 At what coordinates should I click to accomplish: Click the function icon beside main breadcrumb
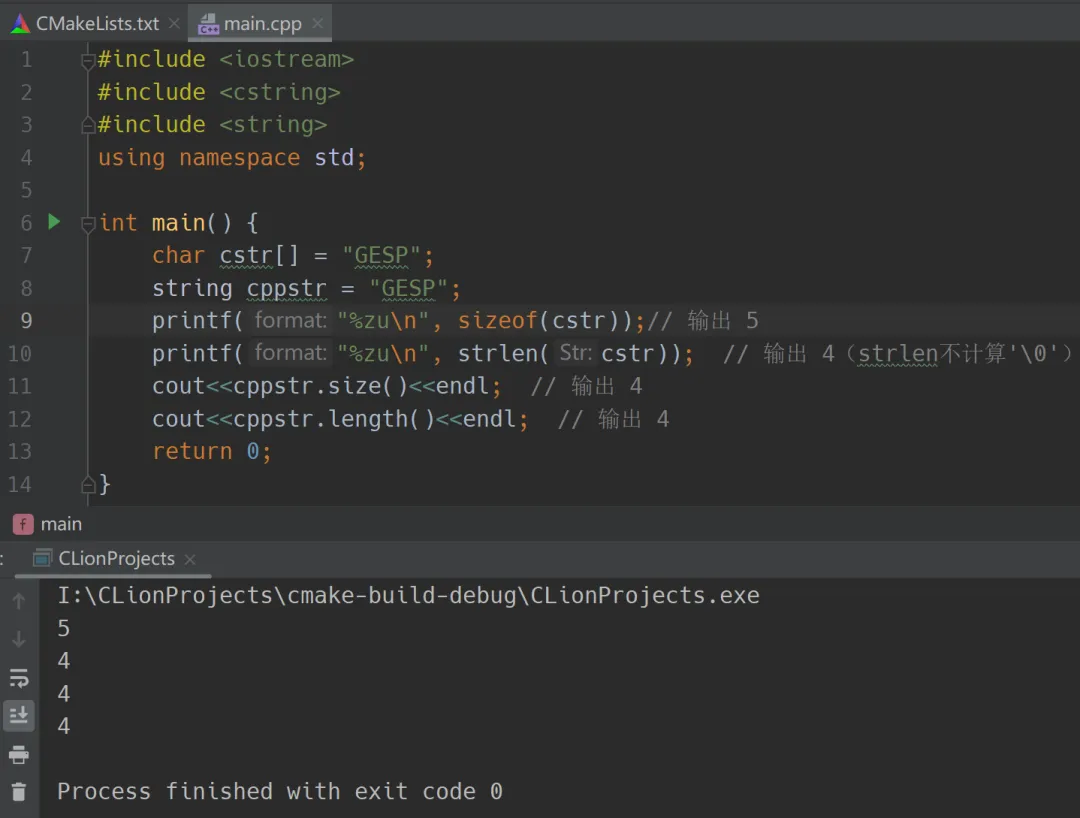tap(23, 525)
